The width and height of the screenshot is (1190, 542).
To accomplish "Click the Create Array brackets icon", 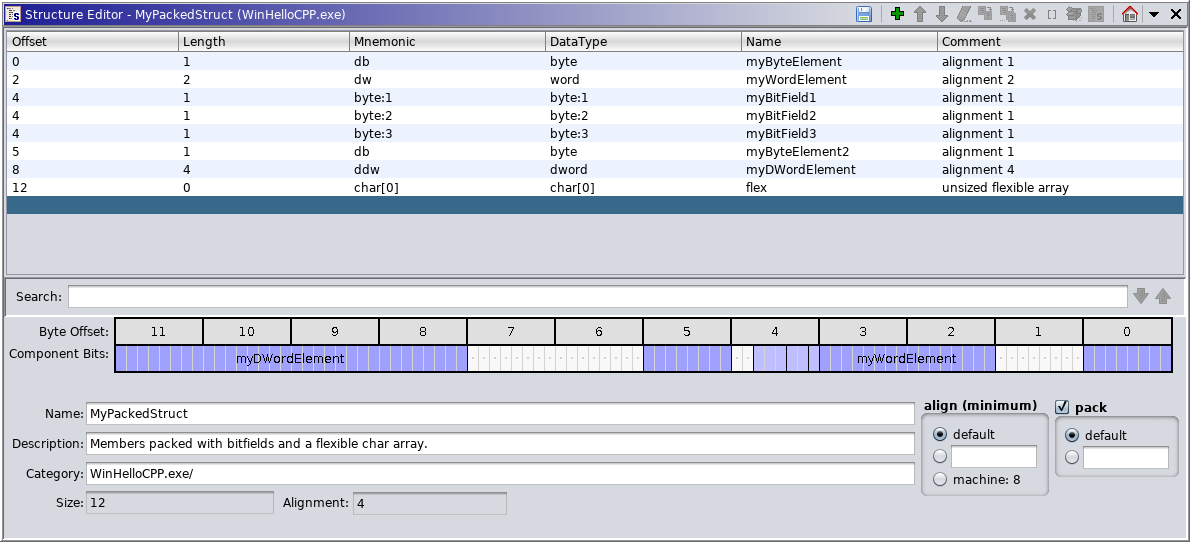I will click(1052, 14).
